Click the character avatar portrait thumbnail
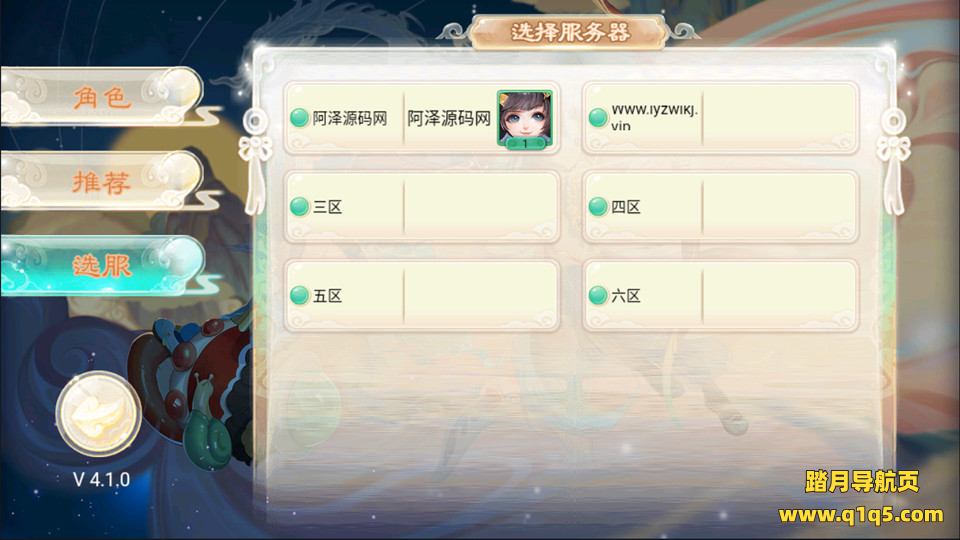The height and width of the screenshot is (540, 960). tap(525, 119)
